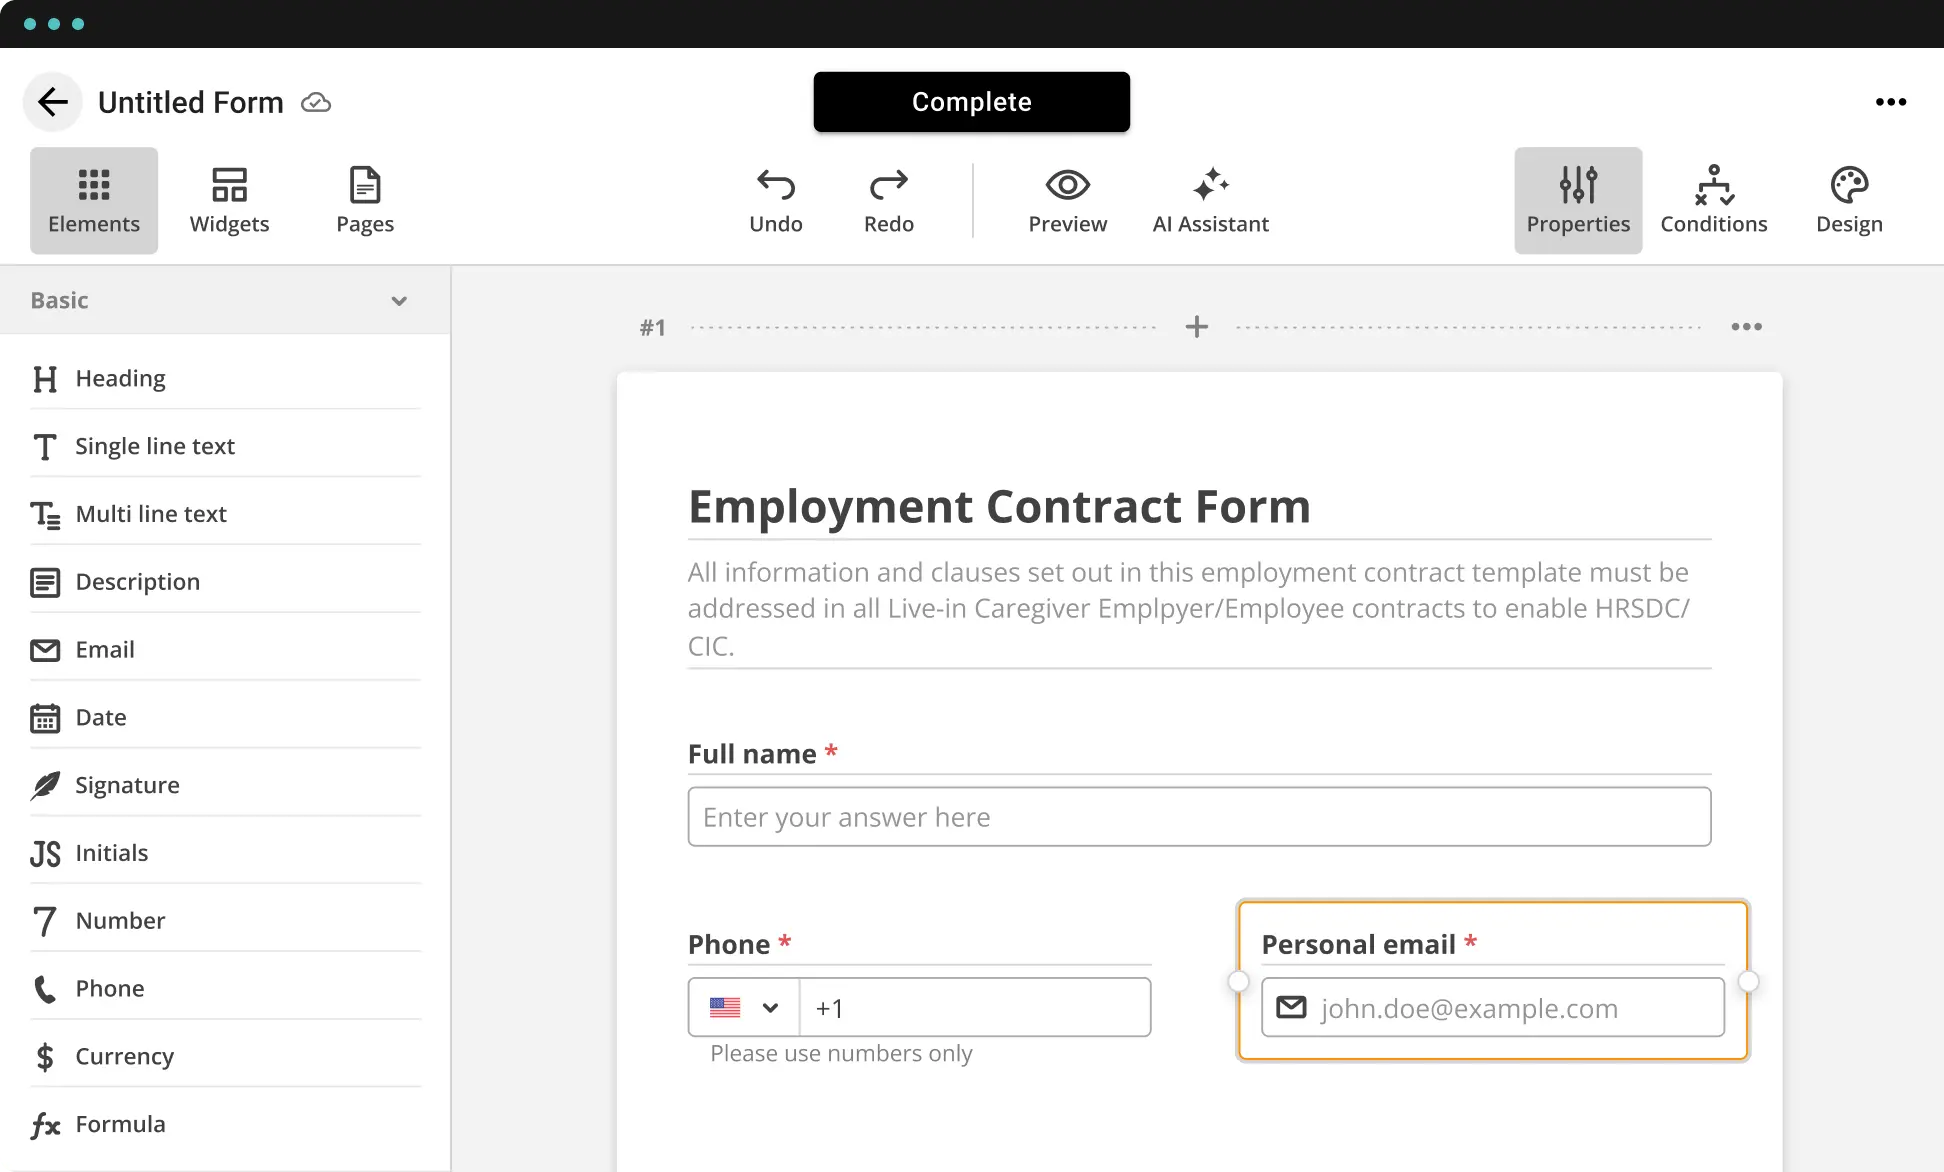Switch to the Widgets tab
Screen dimensions: 1944x1172
(229, 200)
